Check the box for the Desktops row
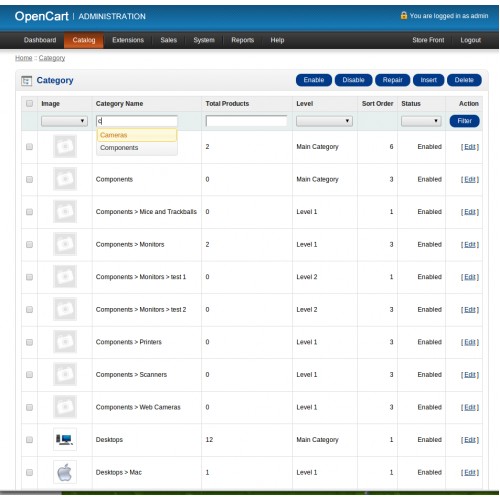This screenshot has height=500, width=500. 29,440
